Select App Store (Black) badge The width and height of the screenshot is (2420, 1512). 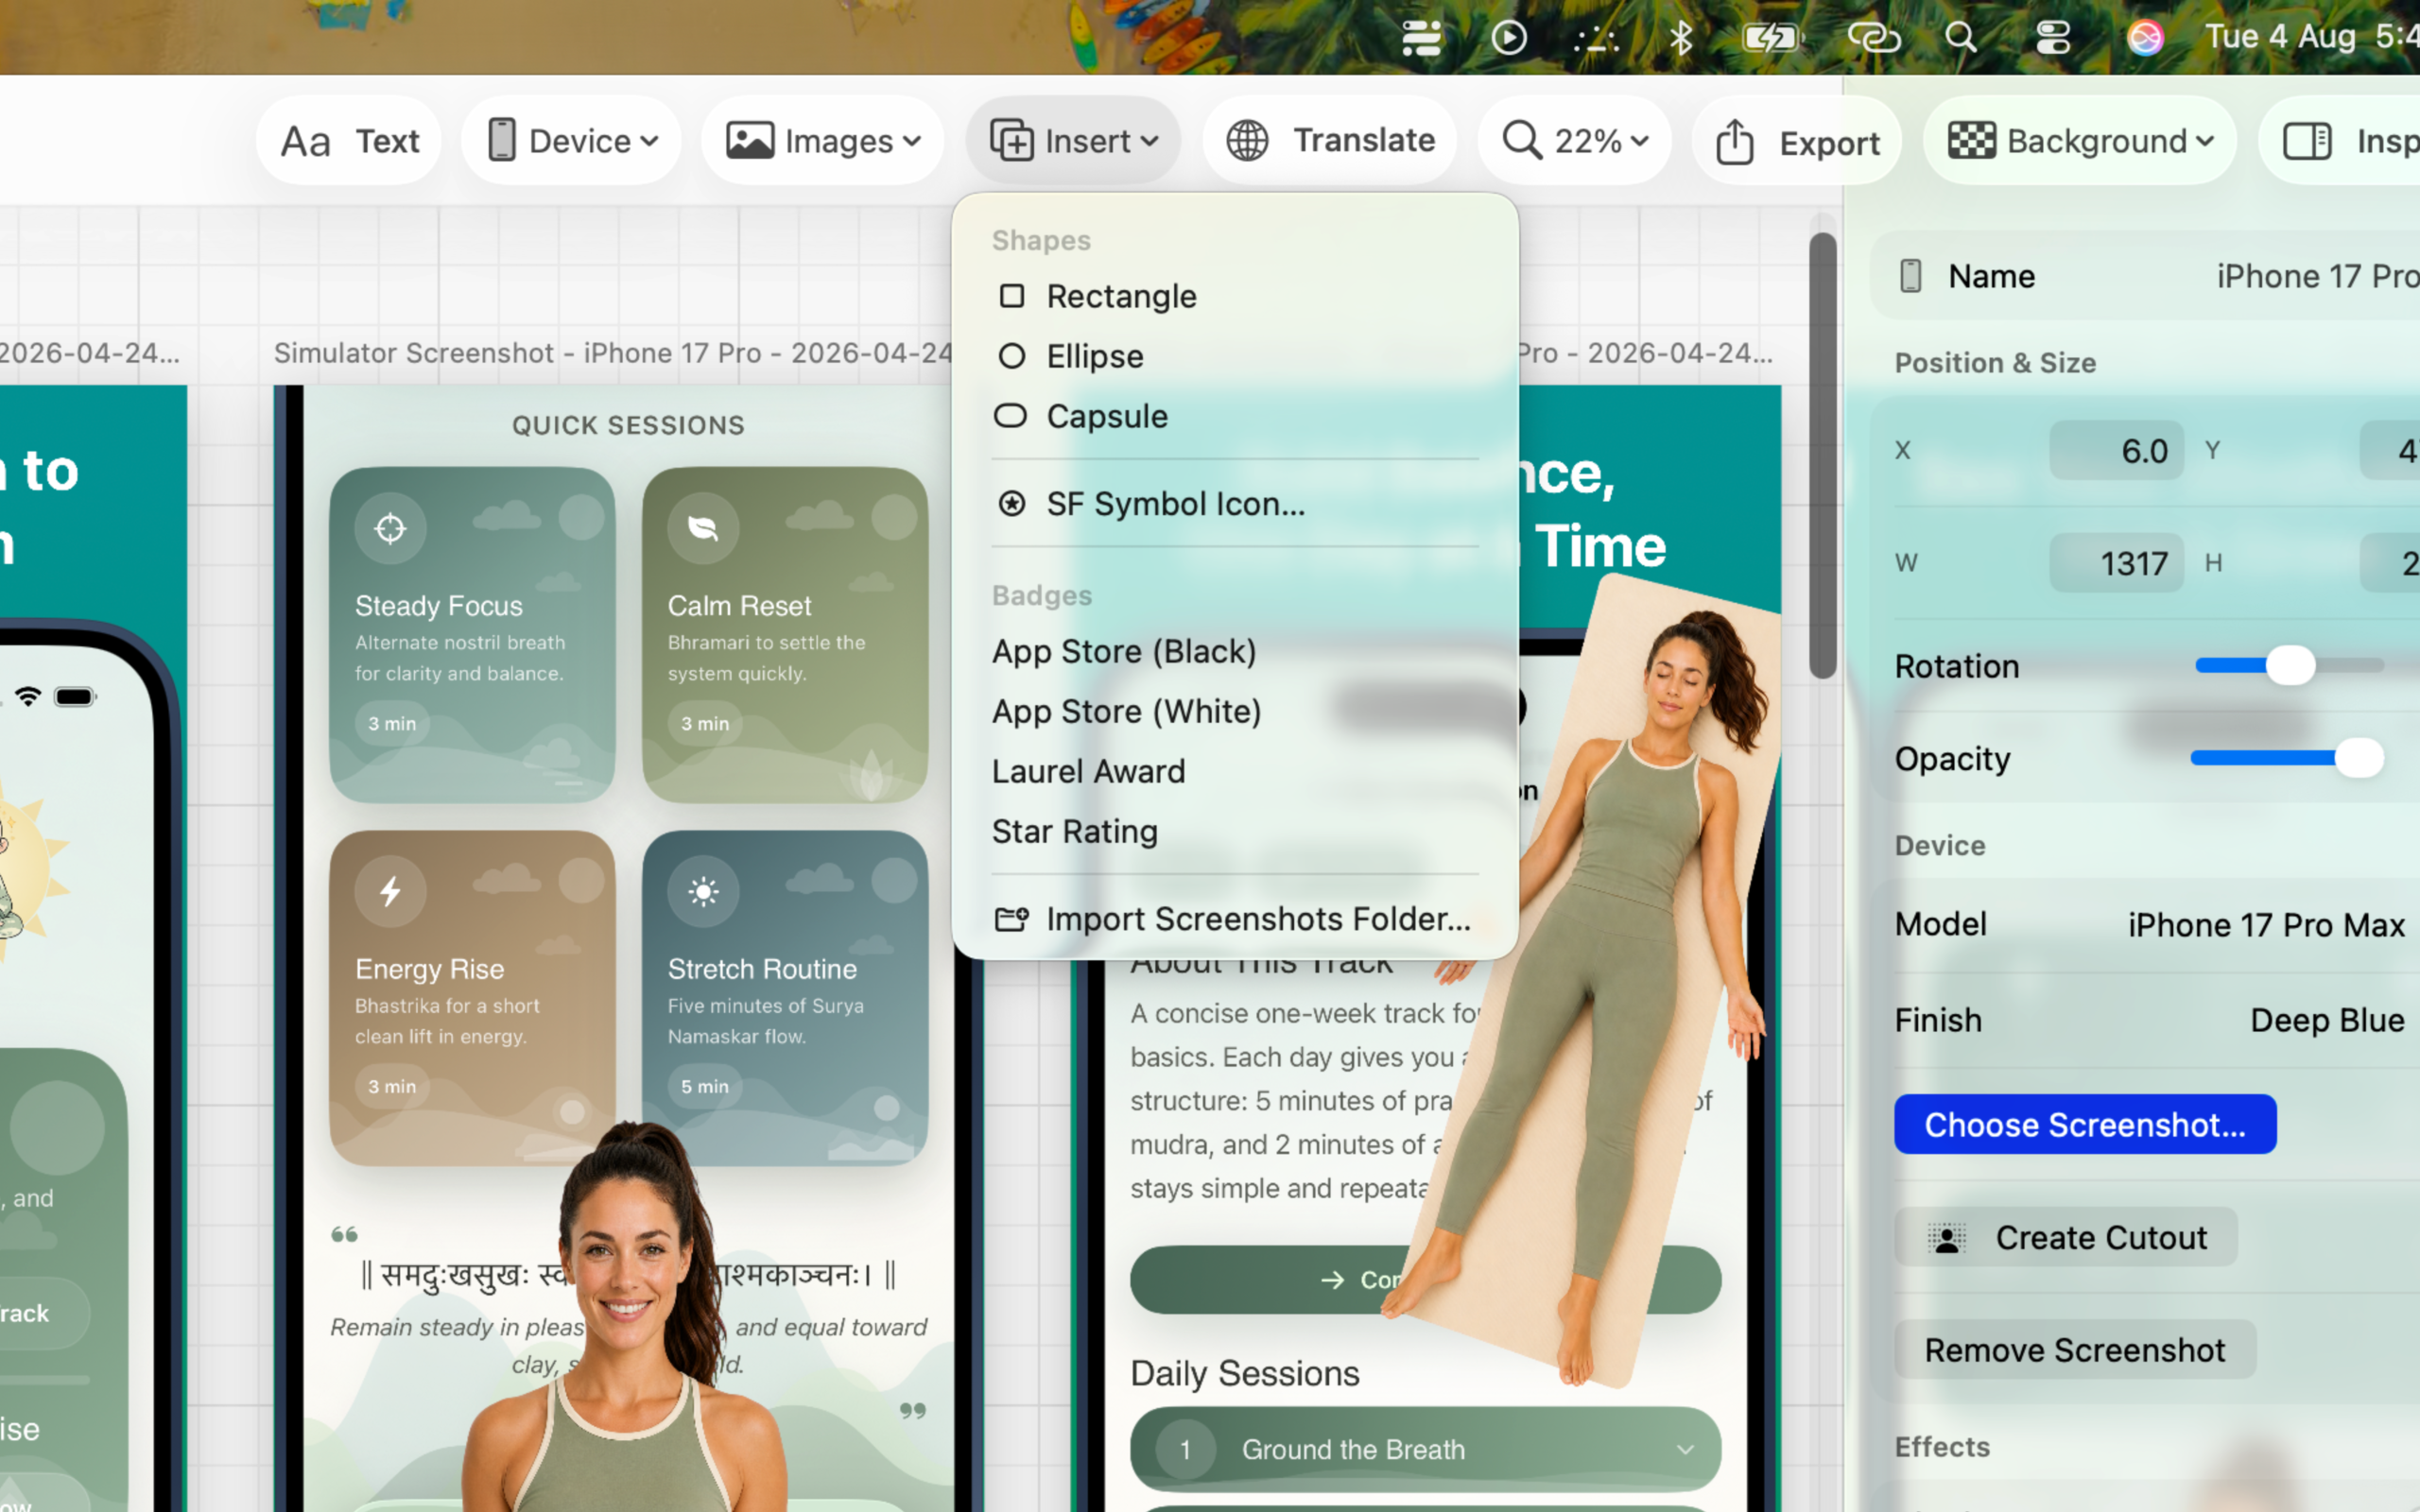point(1235,652)
